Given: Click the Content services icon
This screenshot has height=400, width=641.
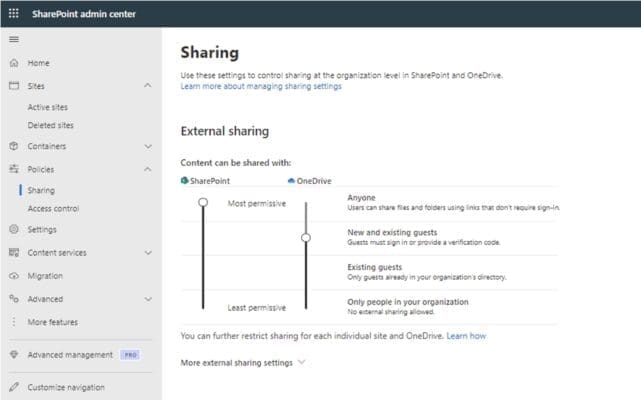Looking at the screenshot, I should (14, 252).
